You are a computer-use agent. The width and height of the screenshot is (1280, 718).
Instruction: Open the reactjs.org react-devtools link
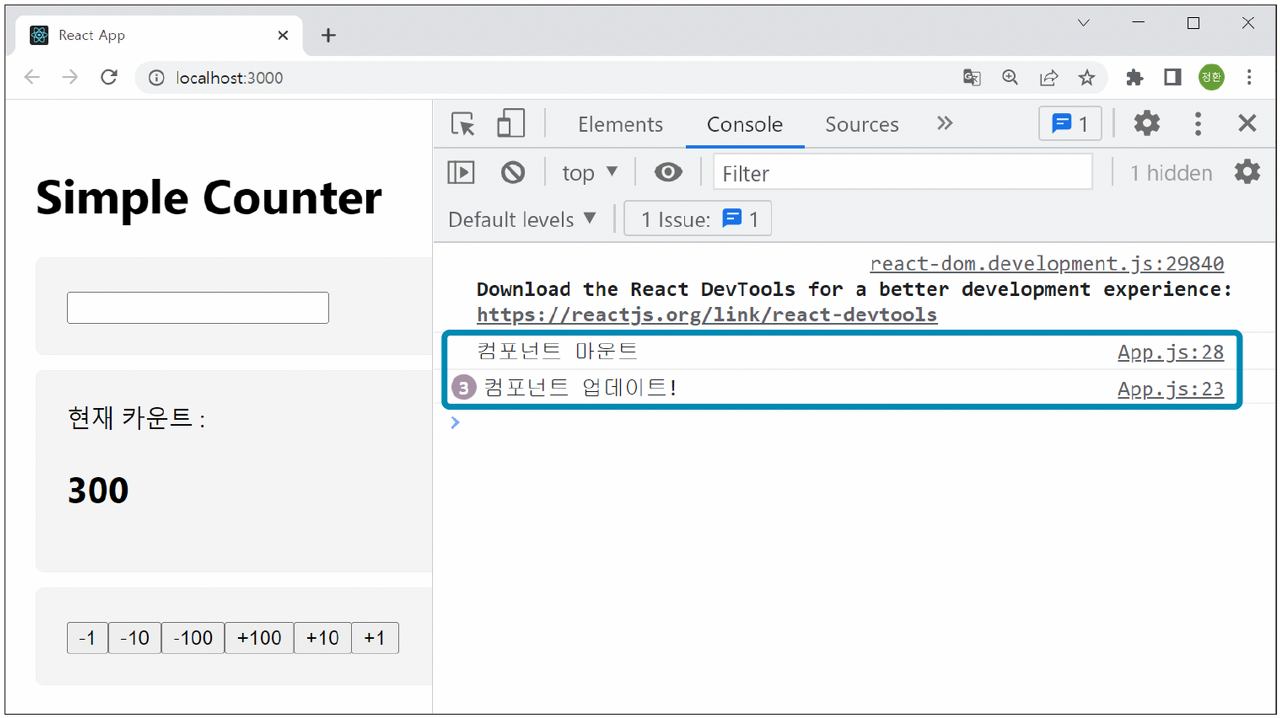[707, 314]
